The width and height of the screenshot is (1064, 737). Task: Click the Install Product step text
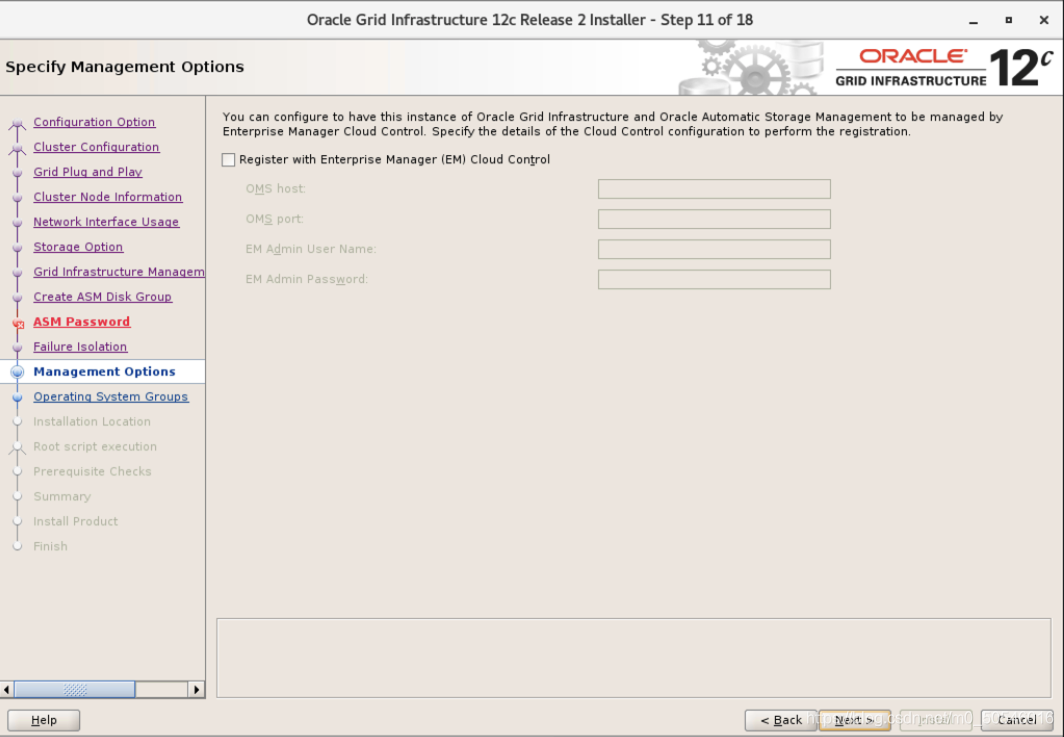click(x=75, y=521)
